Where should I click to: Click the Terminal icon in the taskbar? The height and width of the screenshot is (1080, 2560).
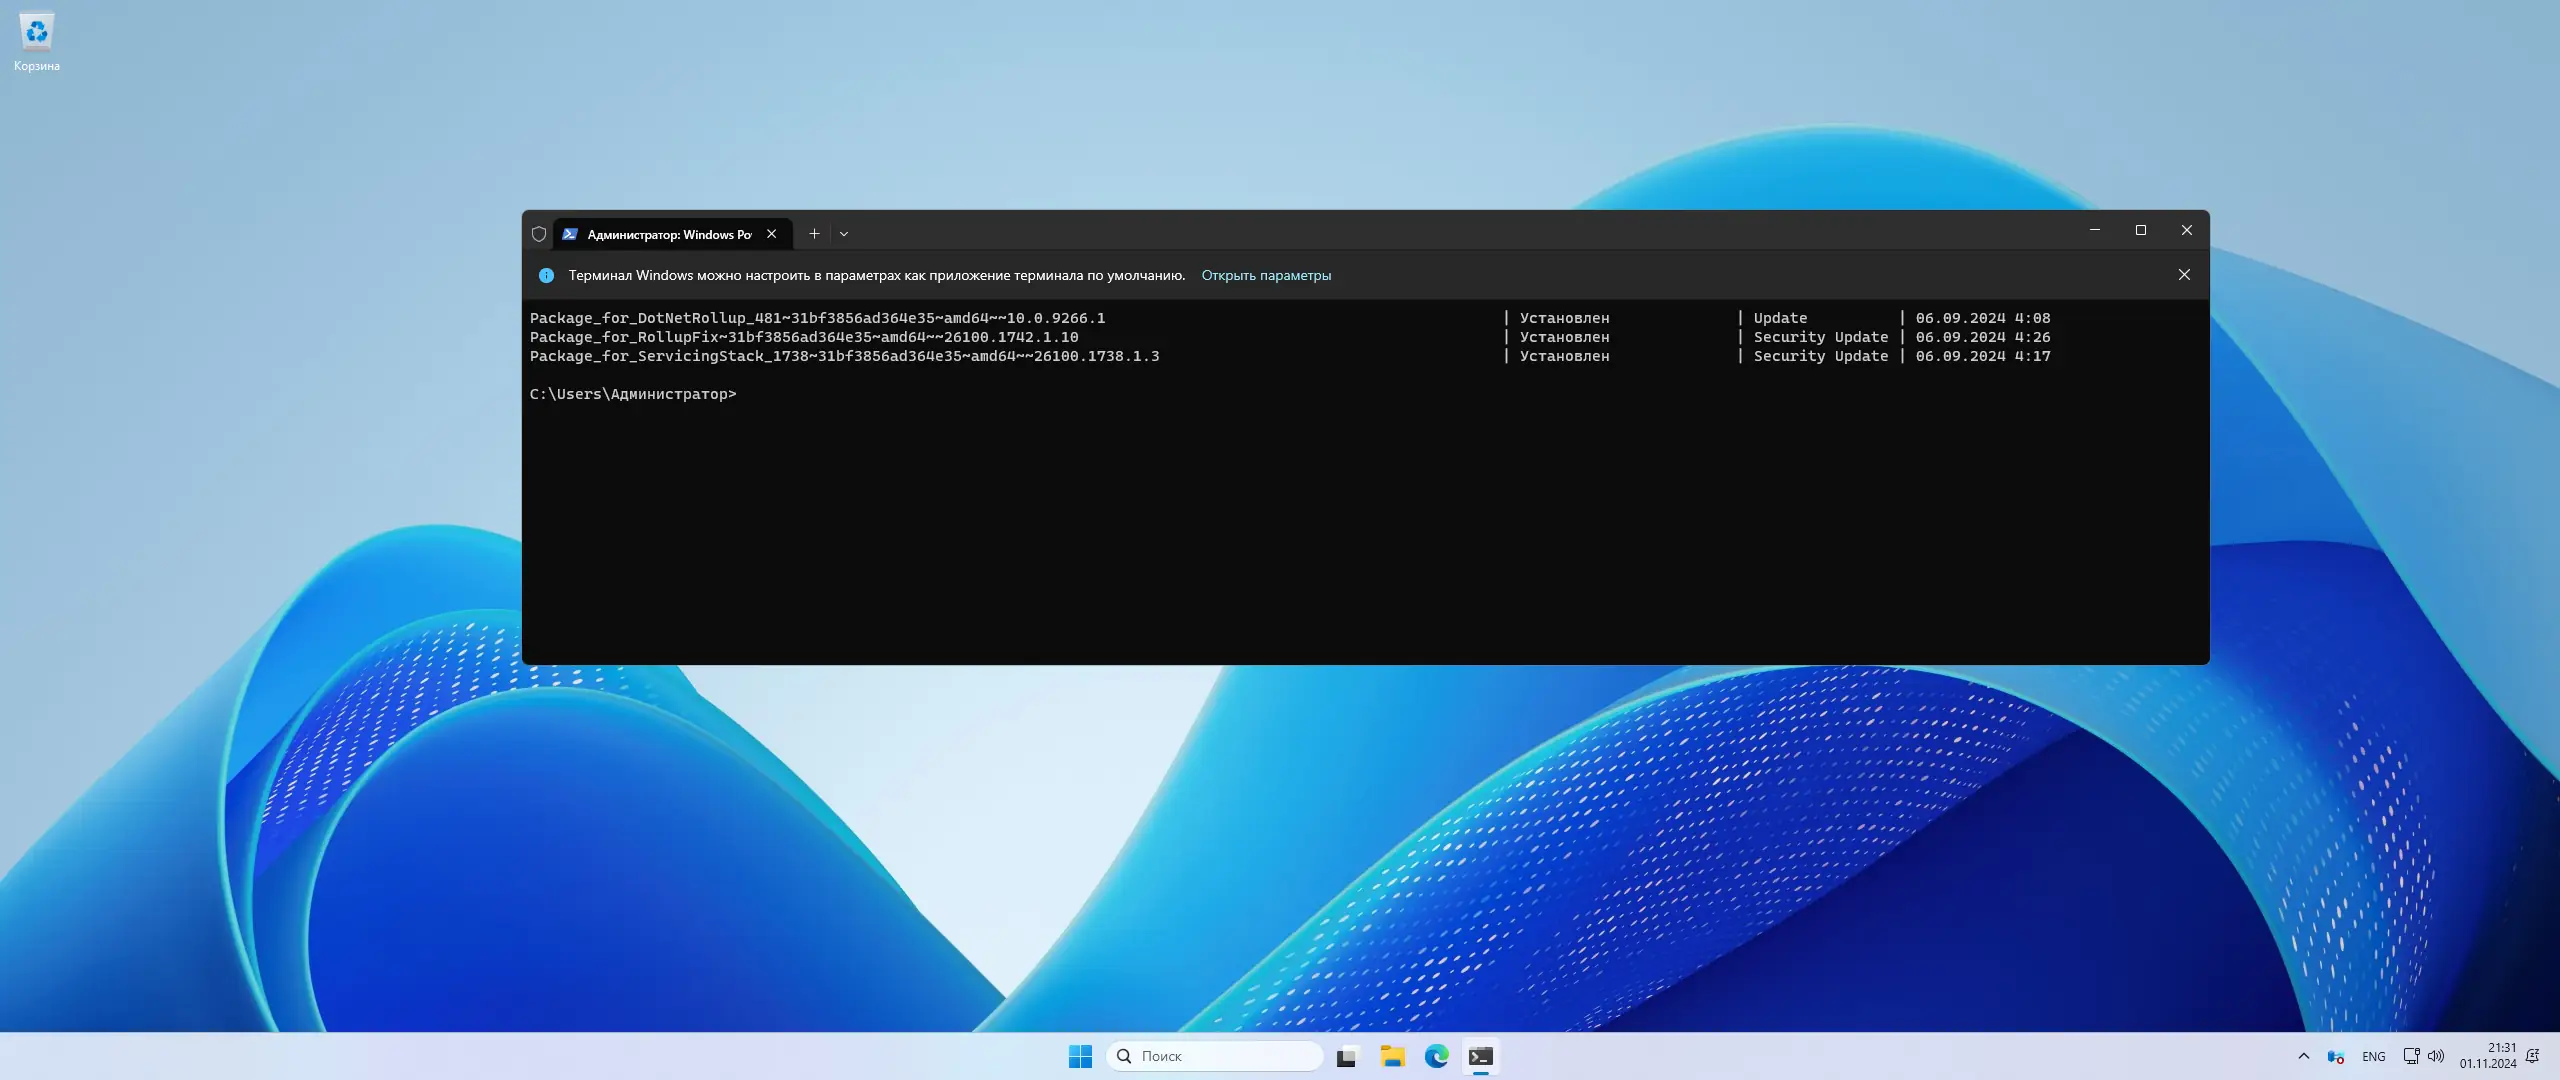tap(1481, 1056)
